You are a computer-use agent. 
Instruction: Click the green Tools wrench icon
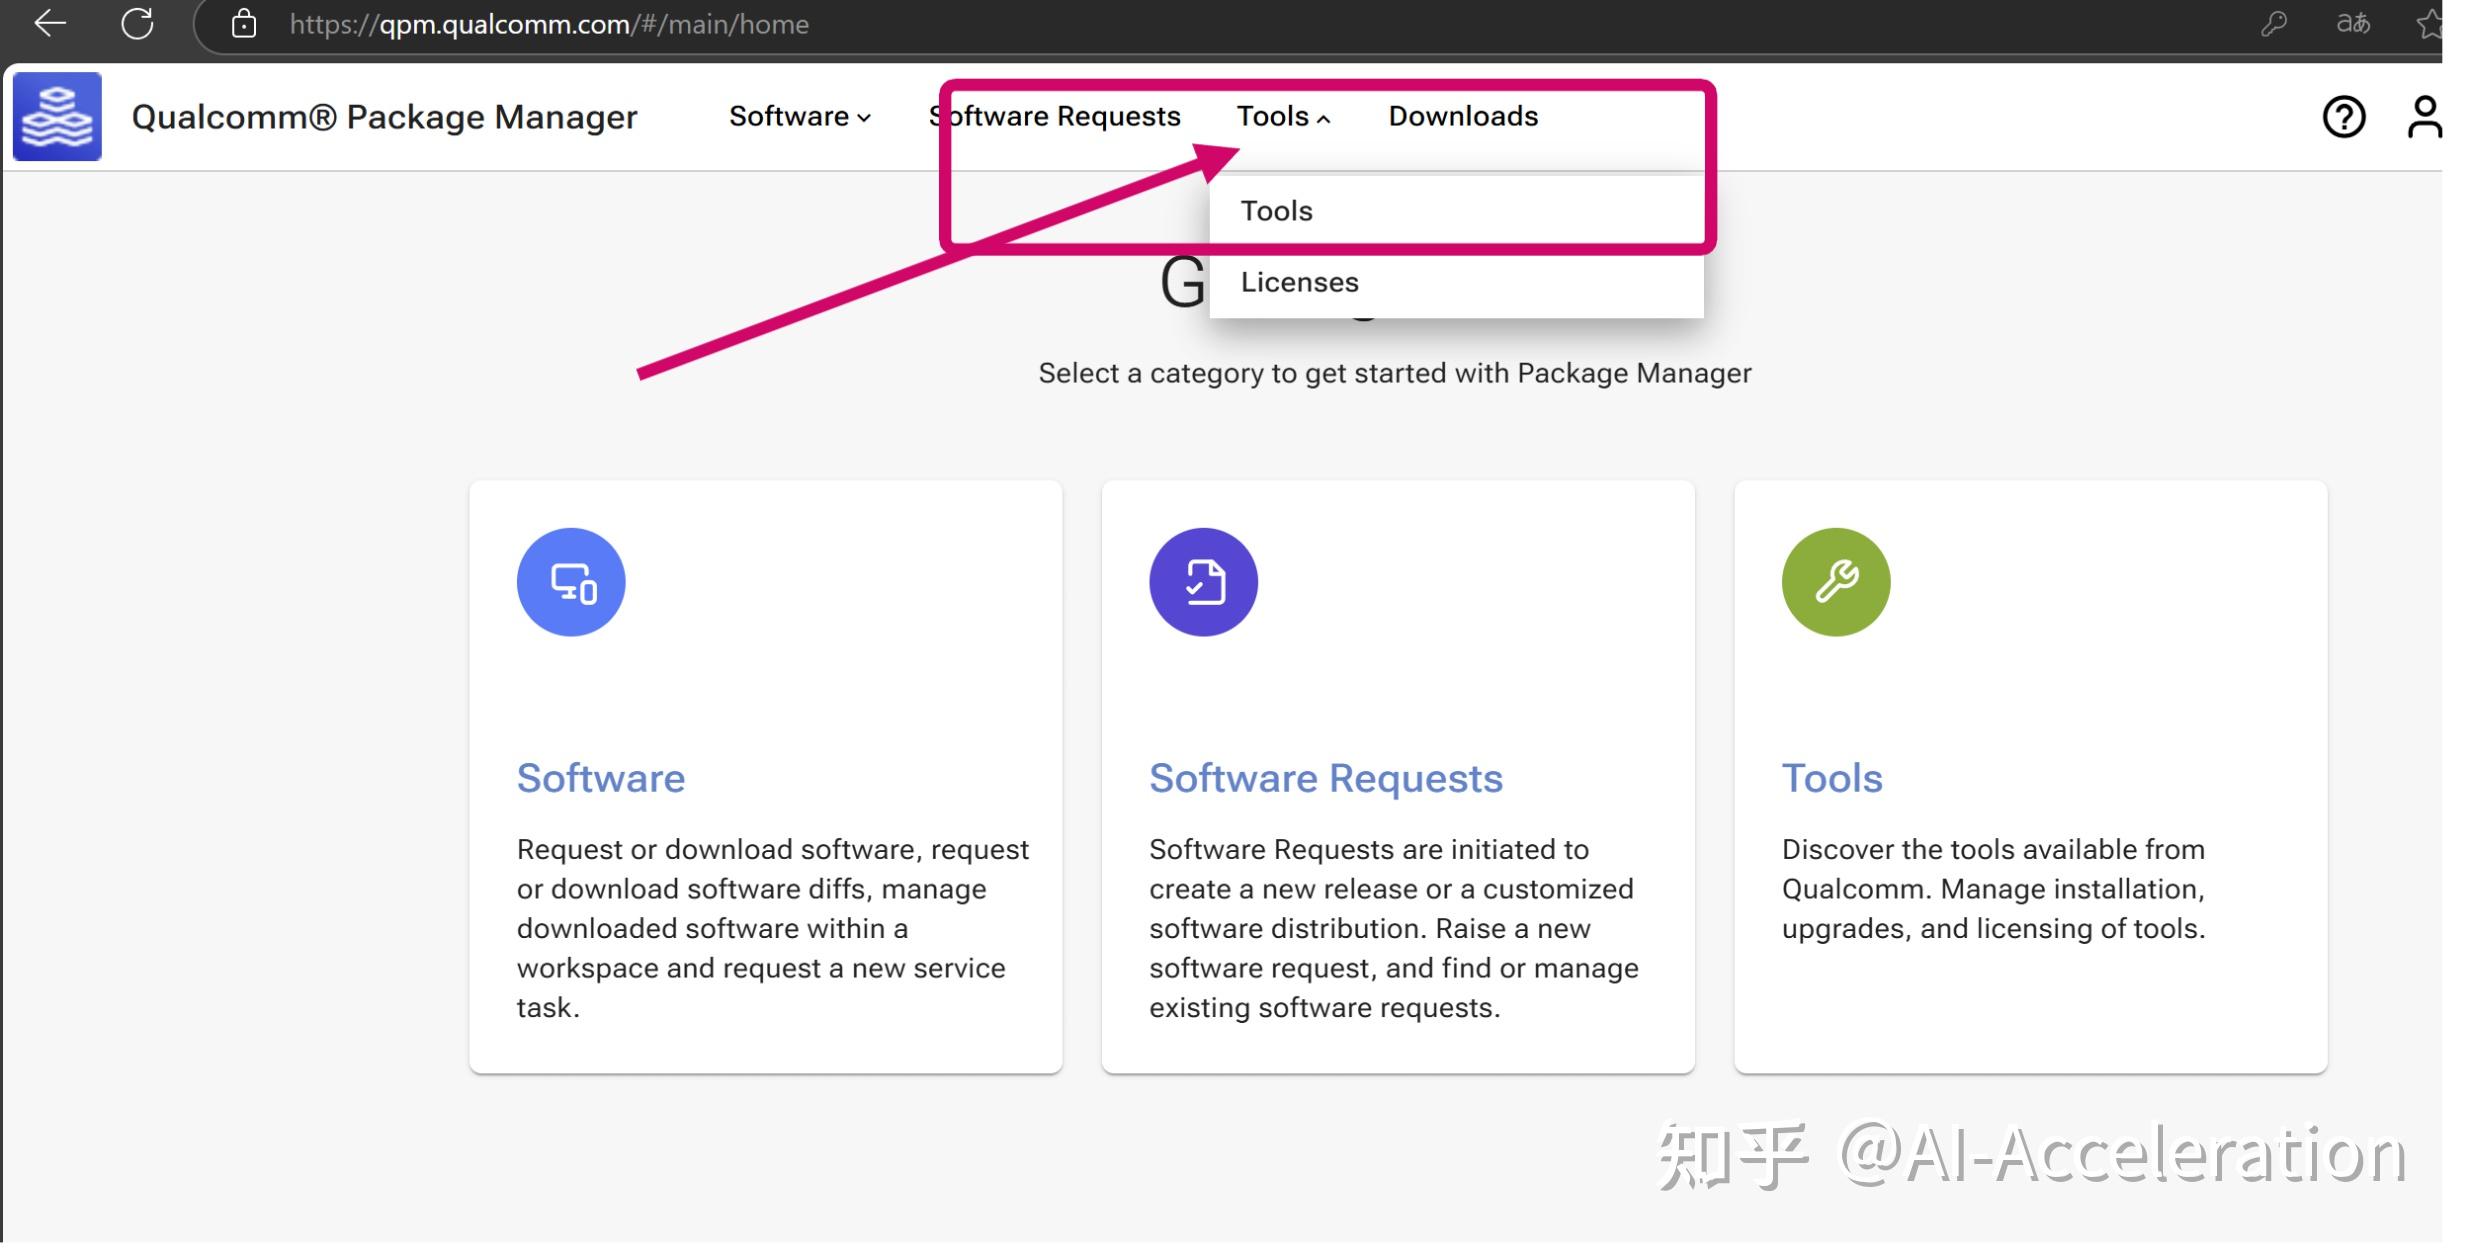tap(1836, 582)
